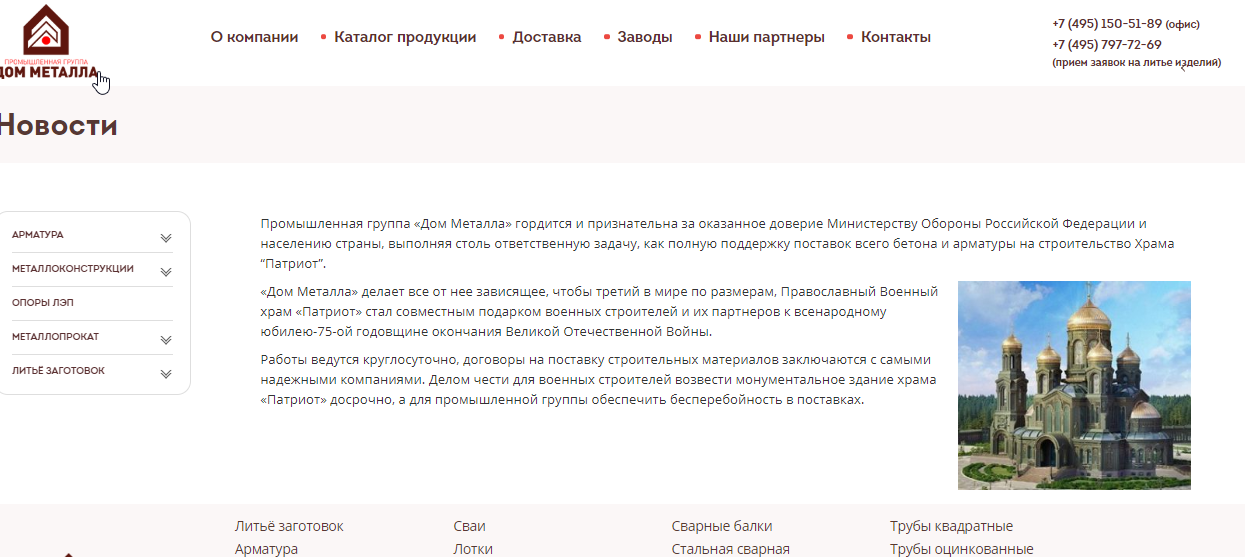Expand the Металлоконструкции chevron arrow
Screen dimensions: 1245x557
point(166,272)
